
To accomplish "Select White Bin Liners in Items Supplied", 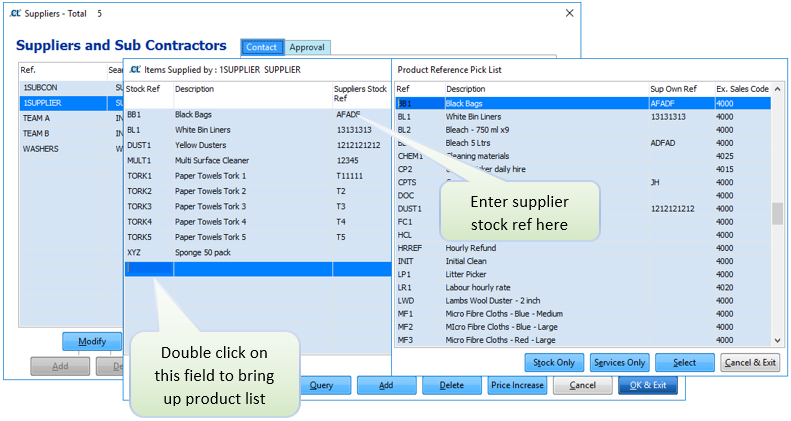I will point(257,130).
